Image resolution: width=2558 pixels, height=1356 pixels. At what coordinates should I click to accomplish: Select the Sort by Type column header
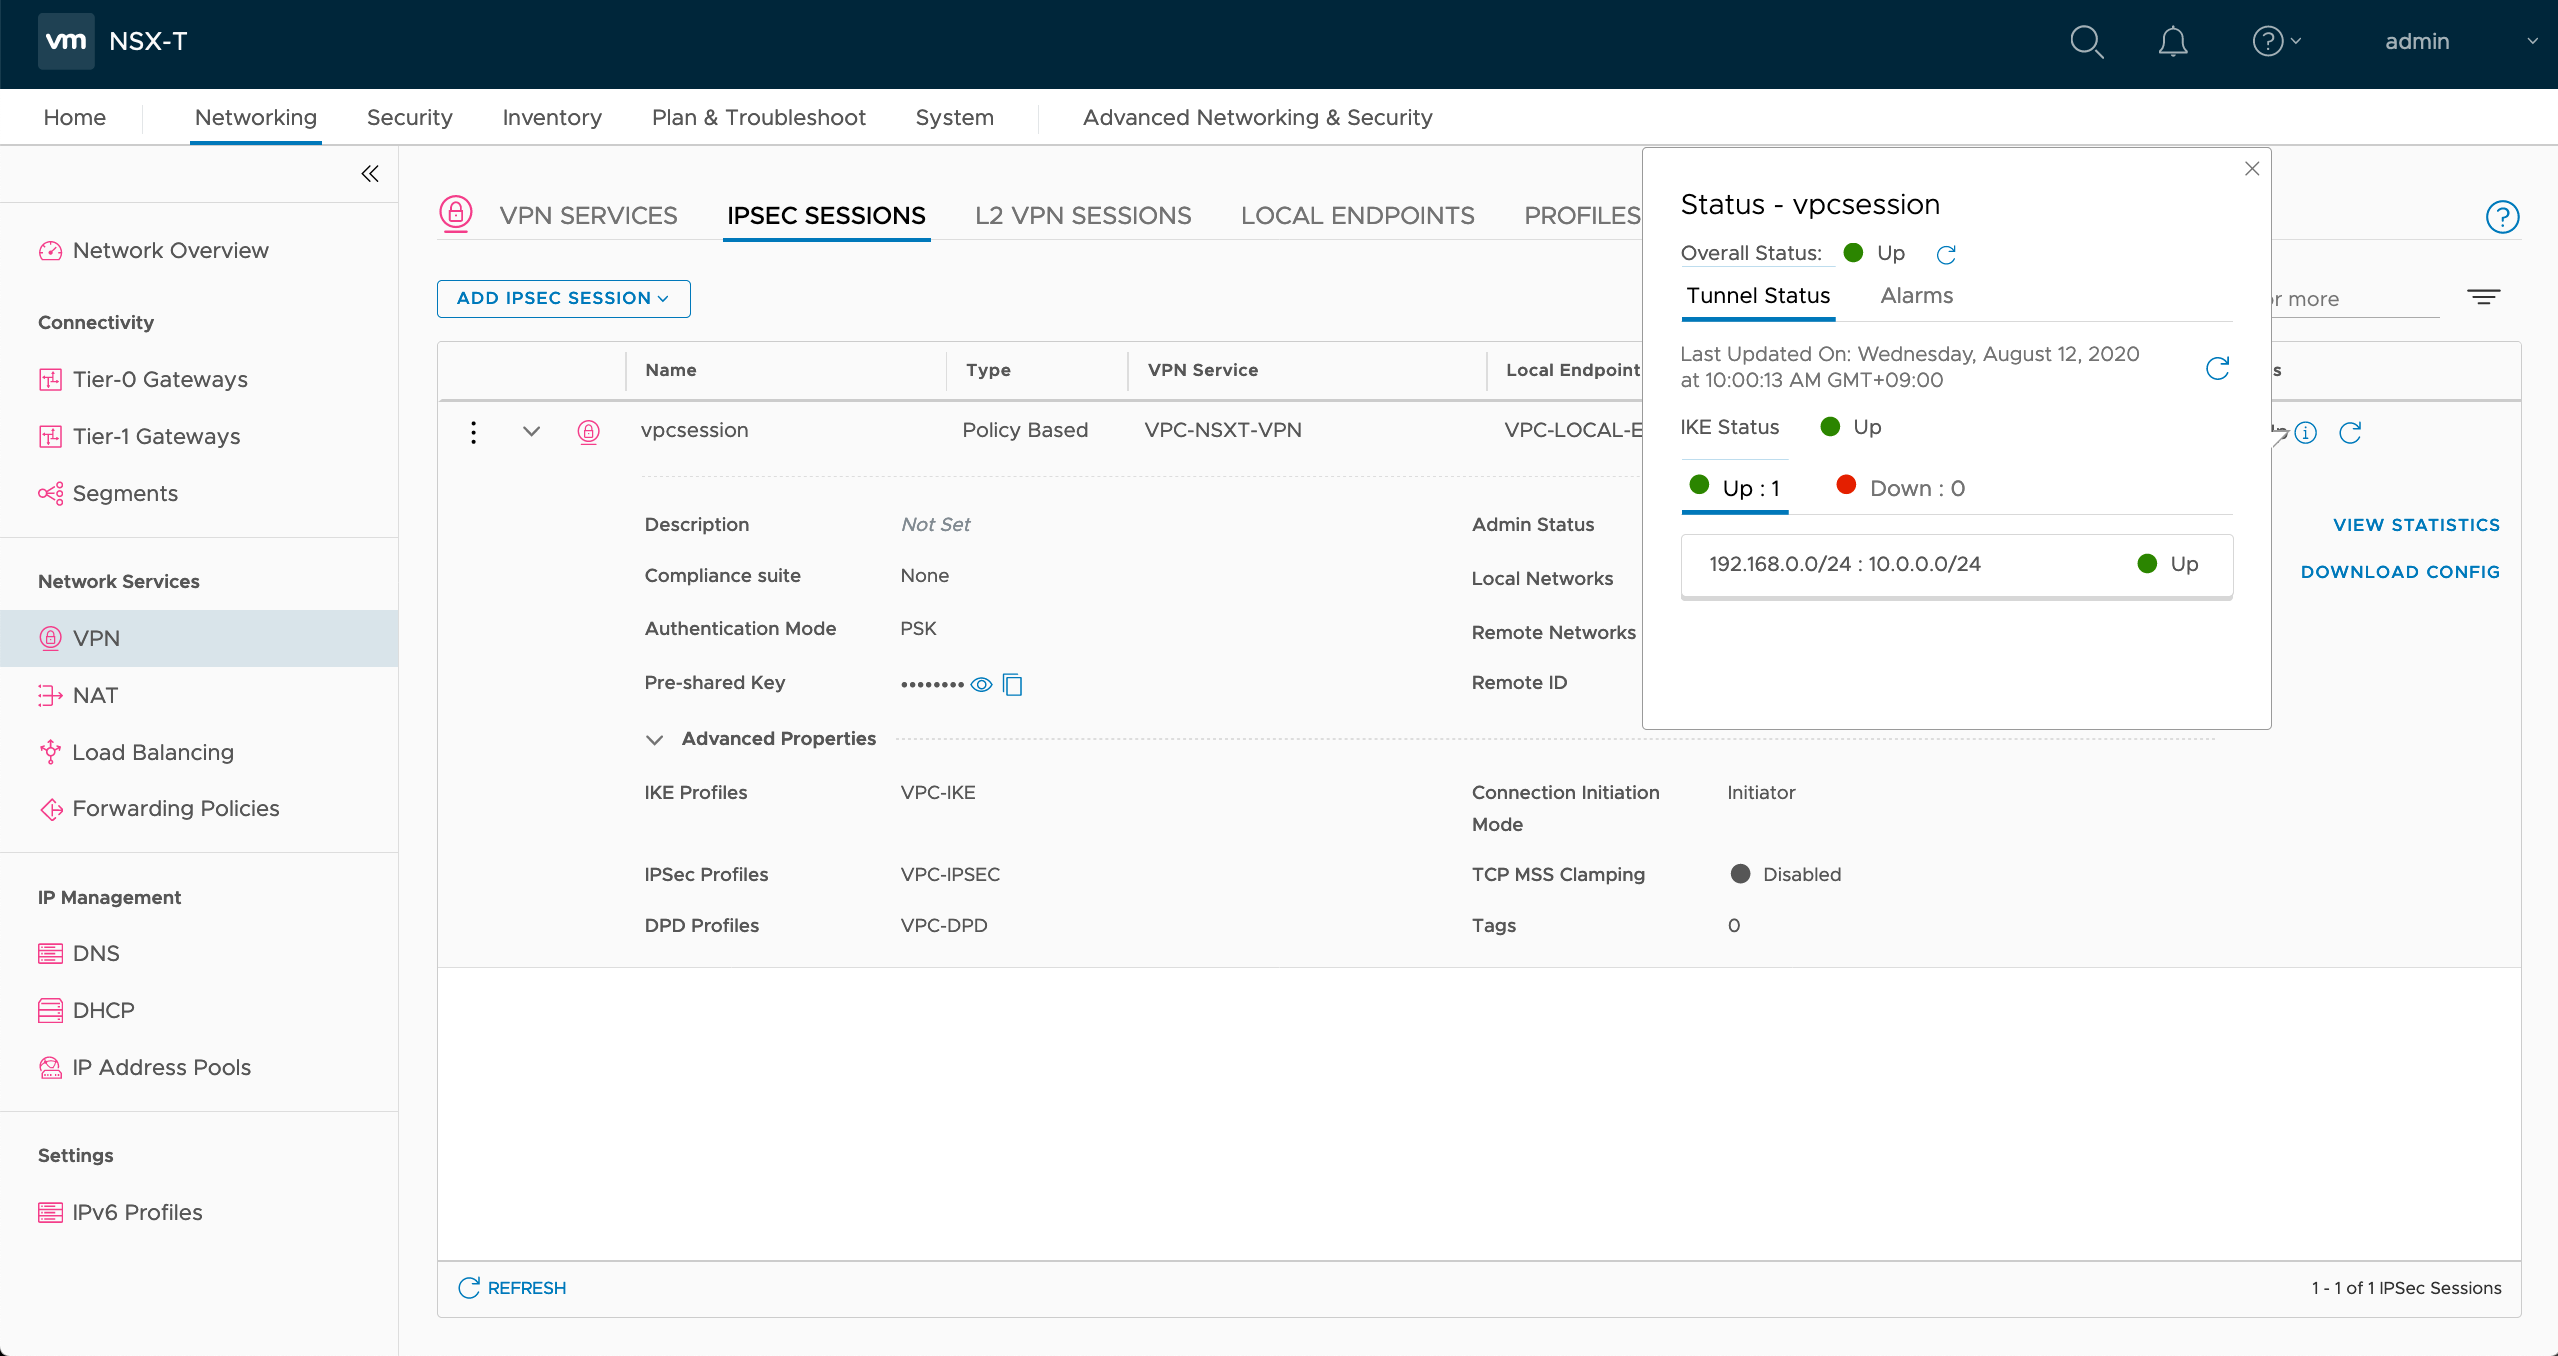(x=988, y=370)
